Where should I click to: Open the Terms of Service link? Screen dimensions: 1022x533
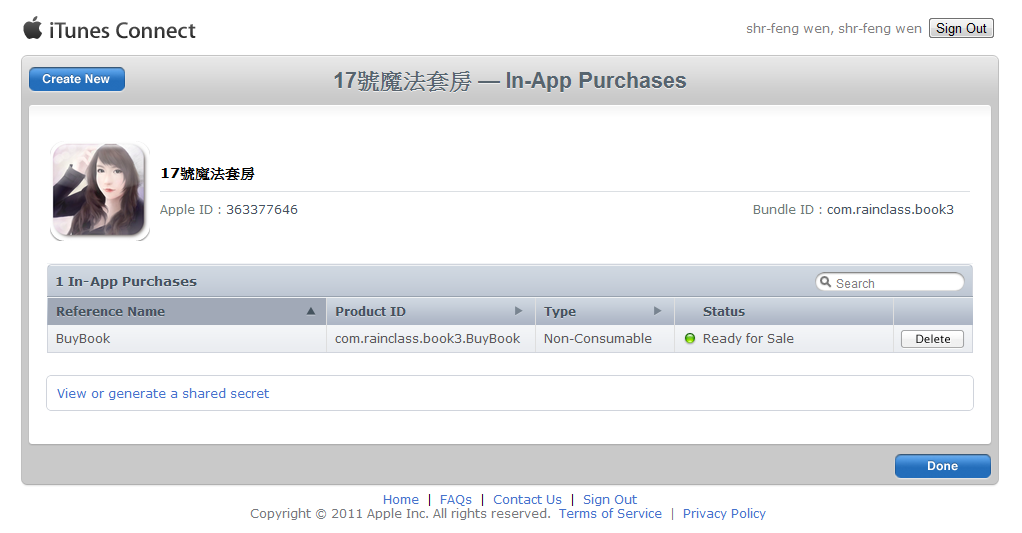(610, 513)
